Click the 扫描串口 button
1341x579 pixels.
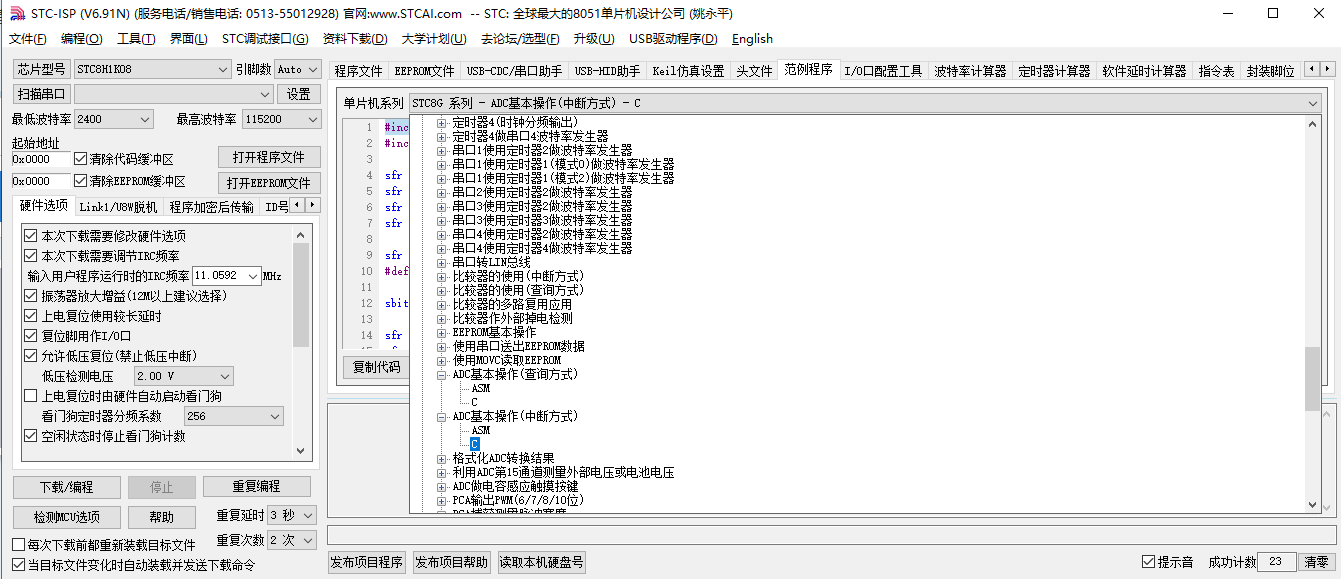click(x=41, y=94)
